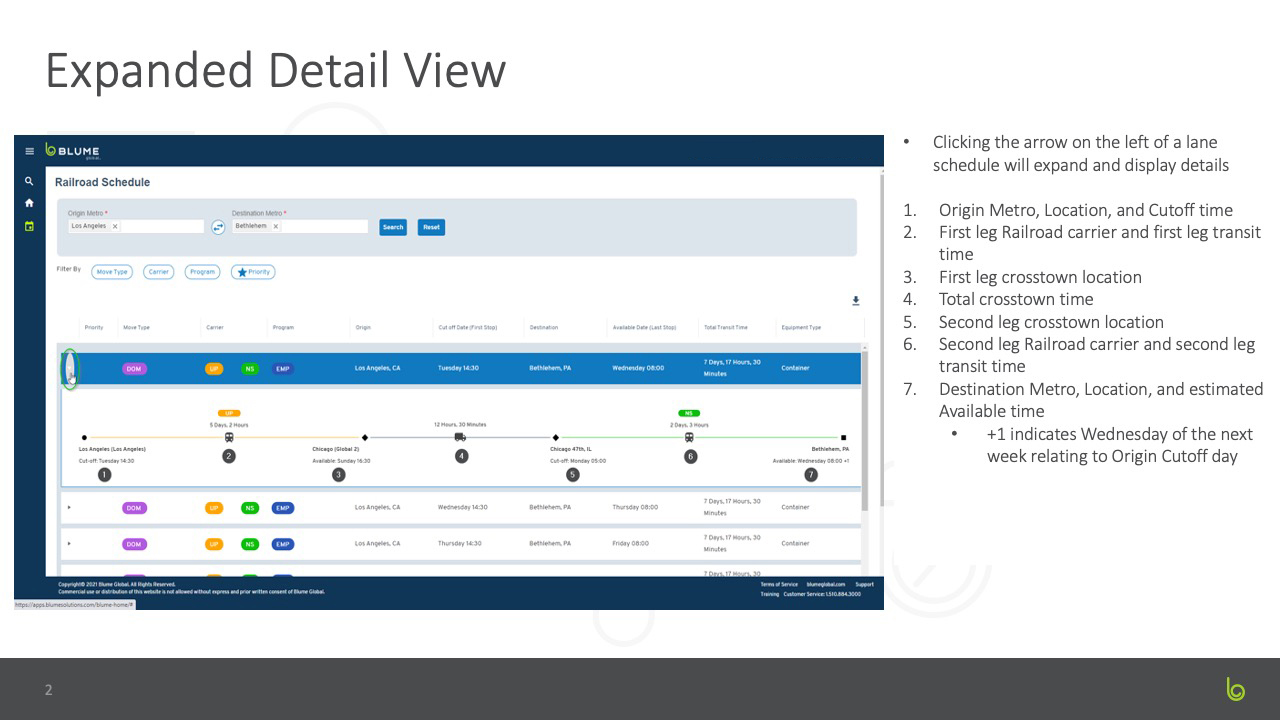Swap origin and destination metros
This screenshot has width=1280, height=720.
point(218,227)
